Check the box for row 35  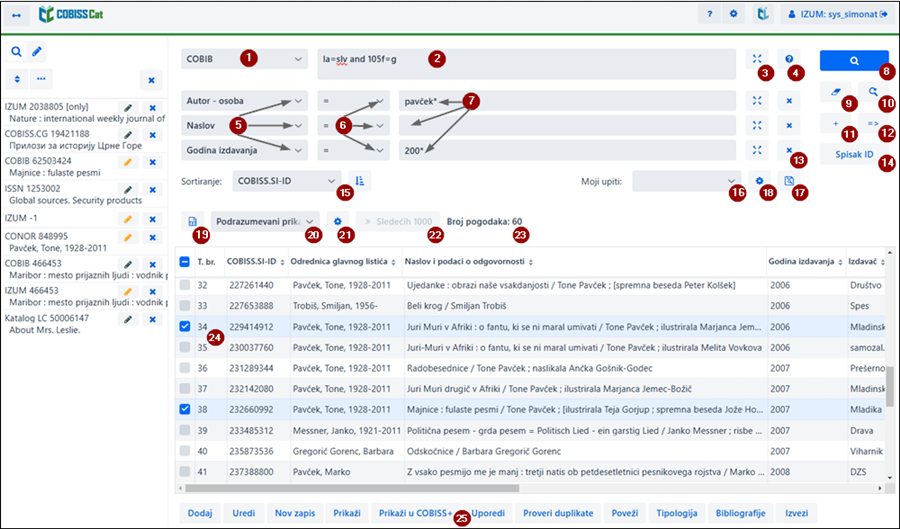pos(184,347)
